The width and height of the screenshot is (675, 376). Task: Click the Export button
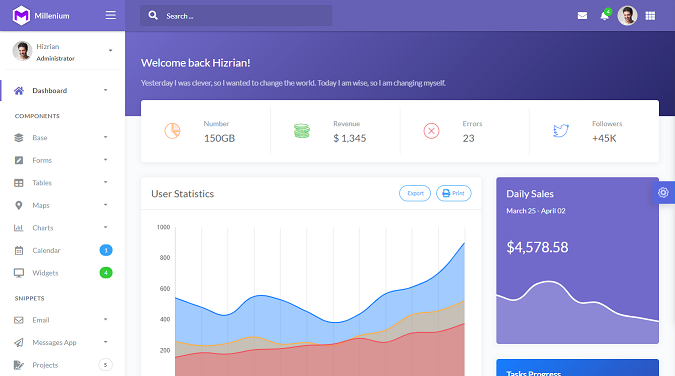coord(415,193)
